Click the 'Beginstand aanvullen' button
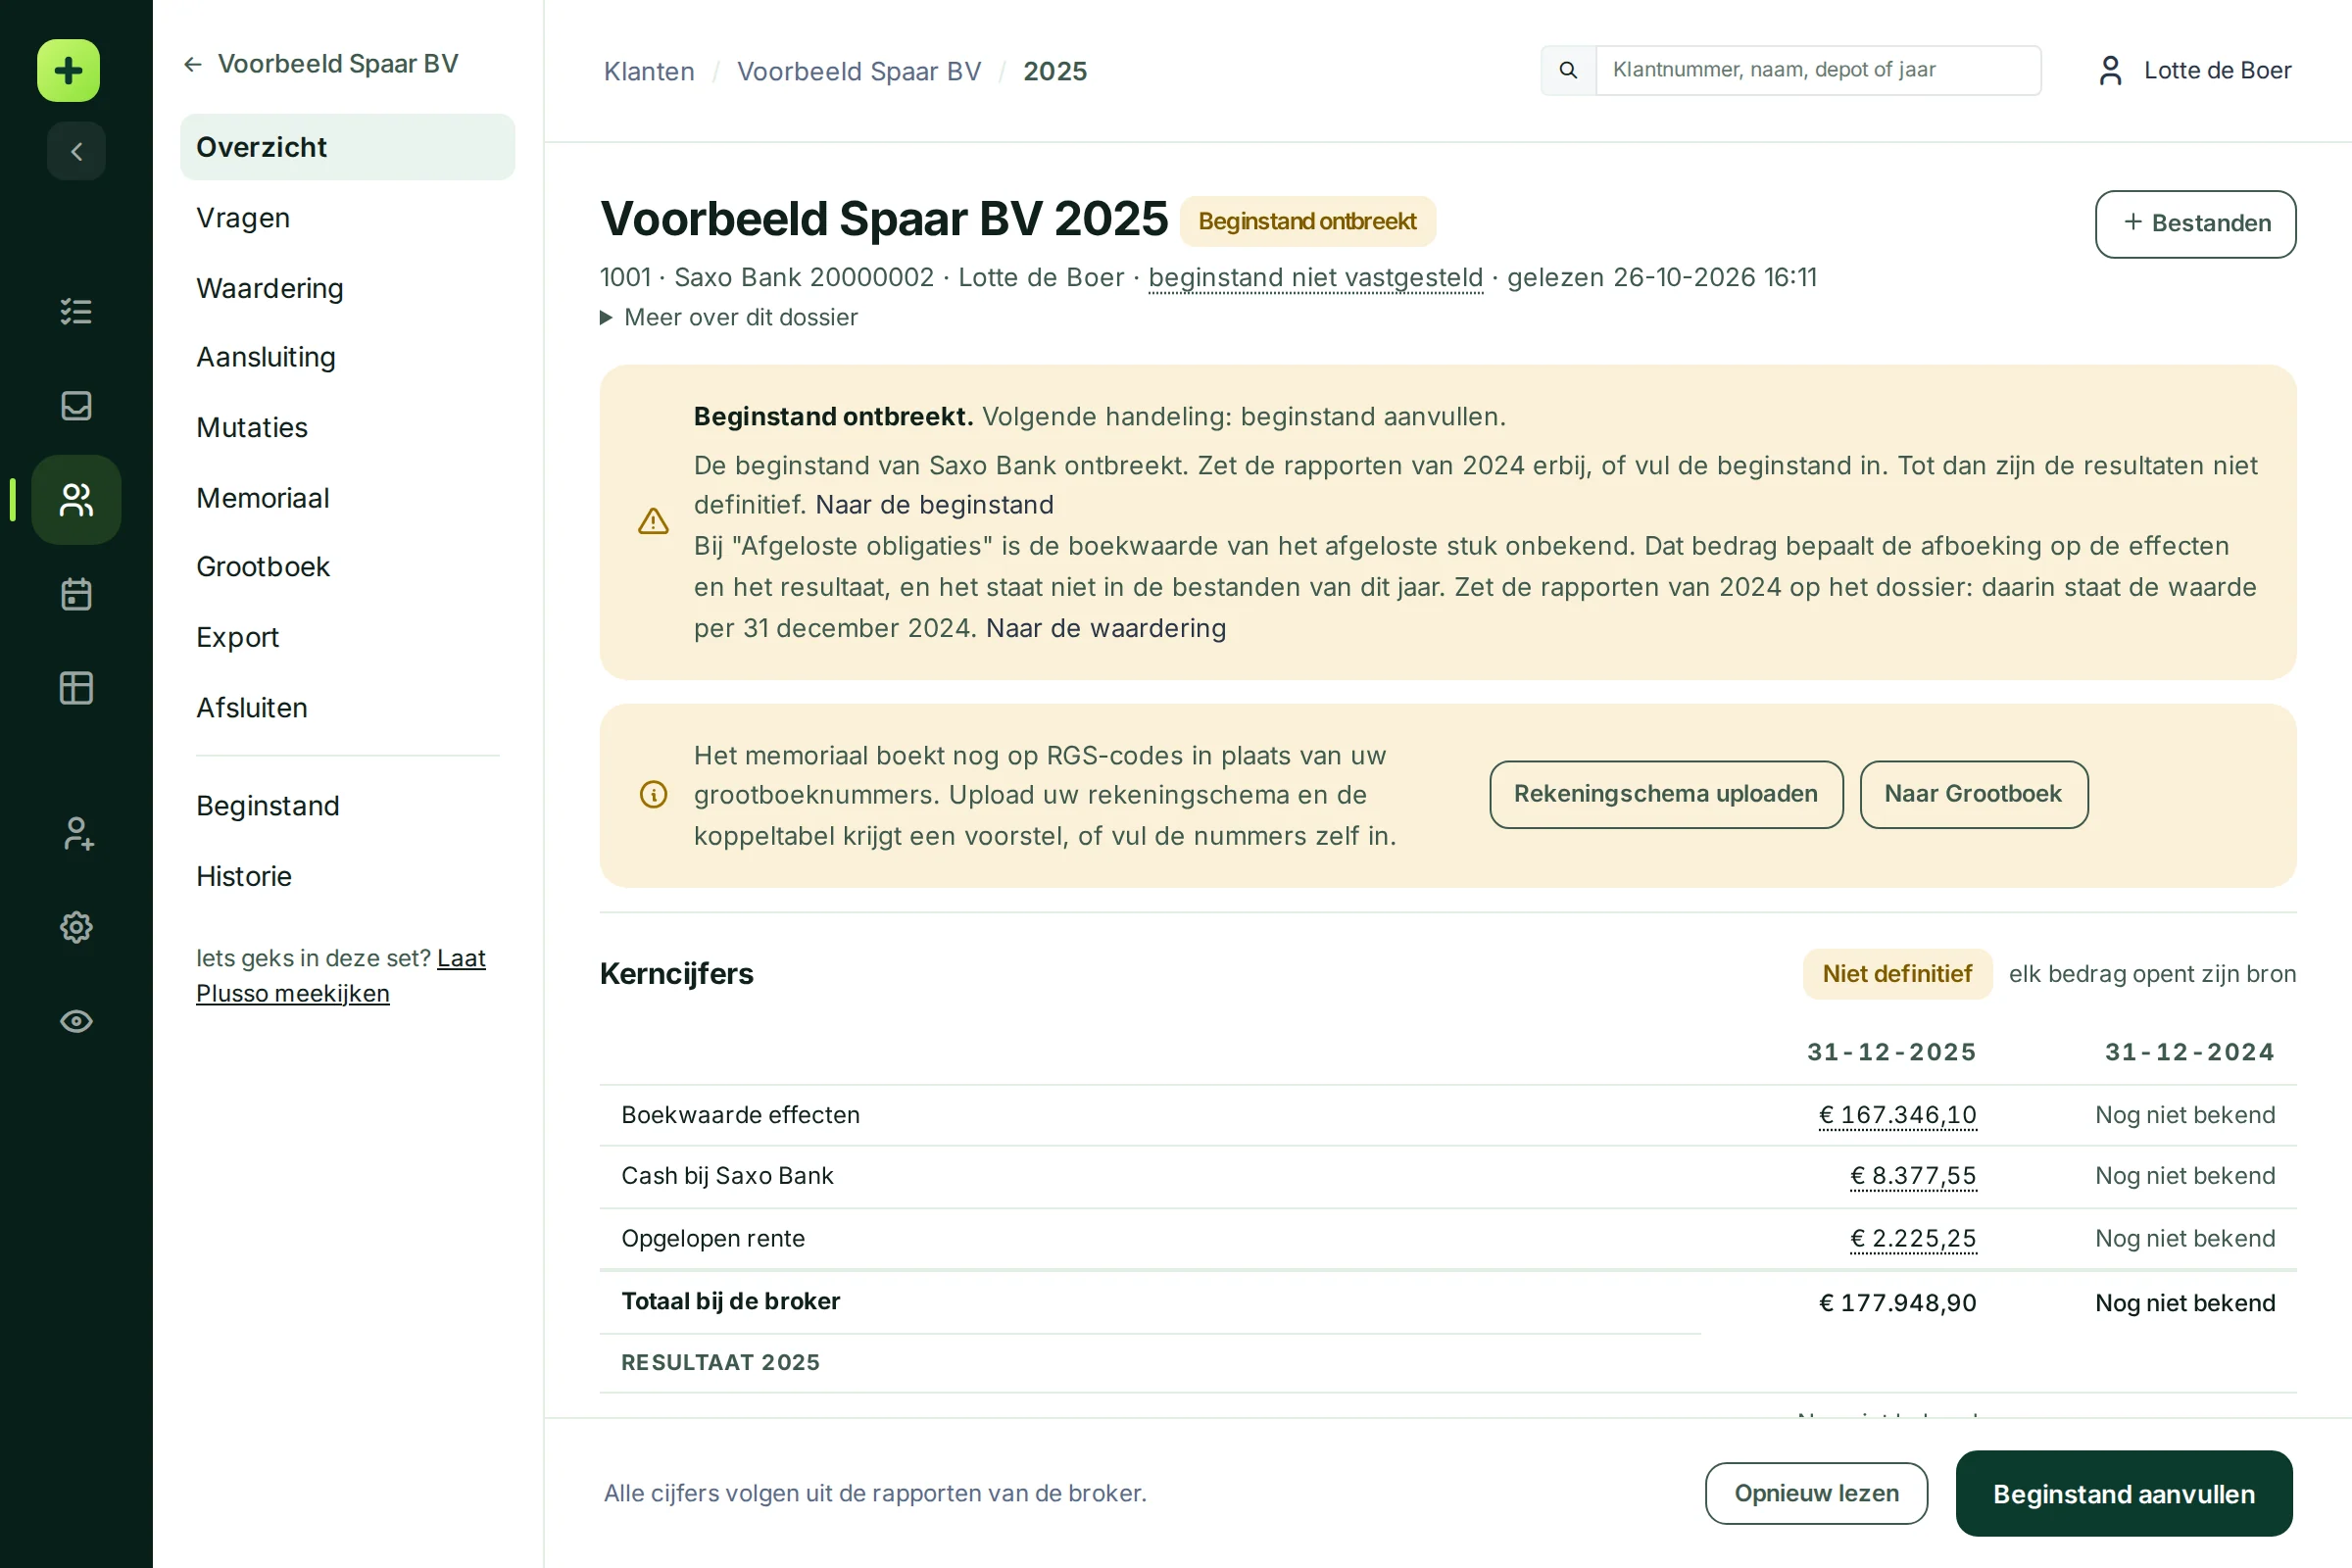Viewport: 2352px width, 1568px height. coord(2124,1493)
